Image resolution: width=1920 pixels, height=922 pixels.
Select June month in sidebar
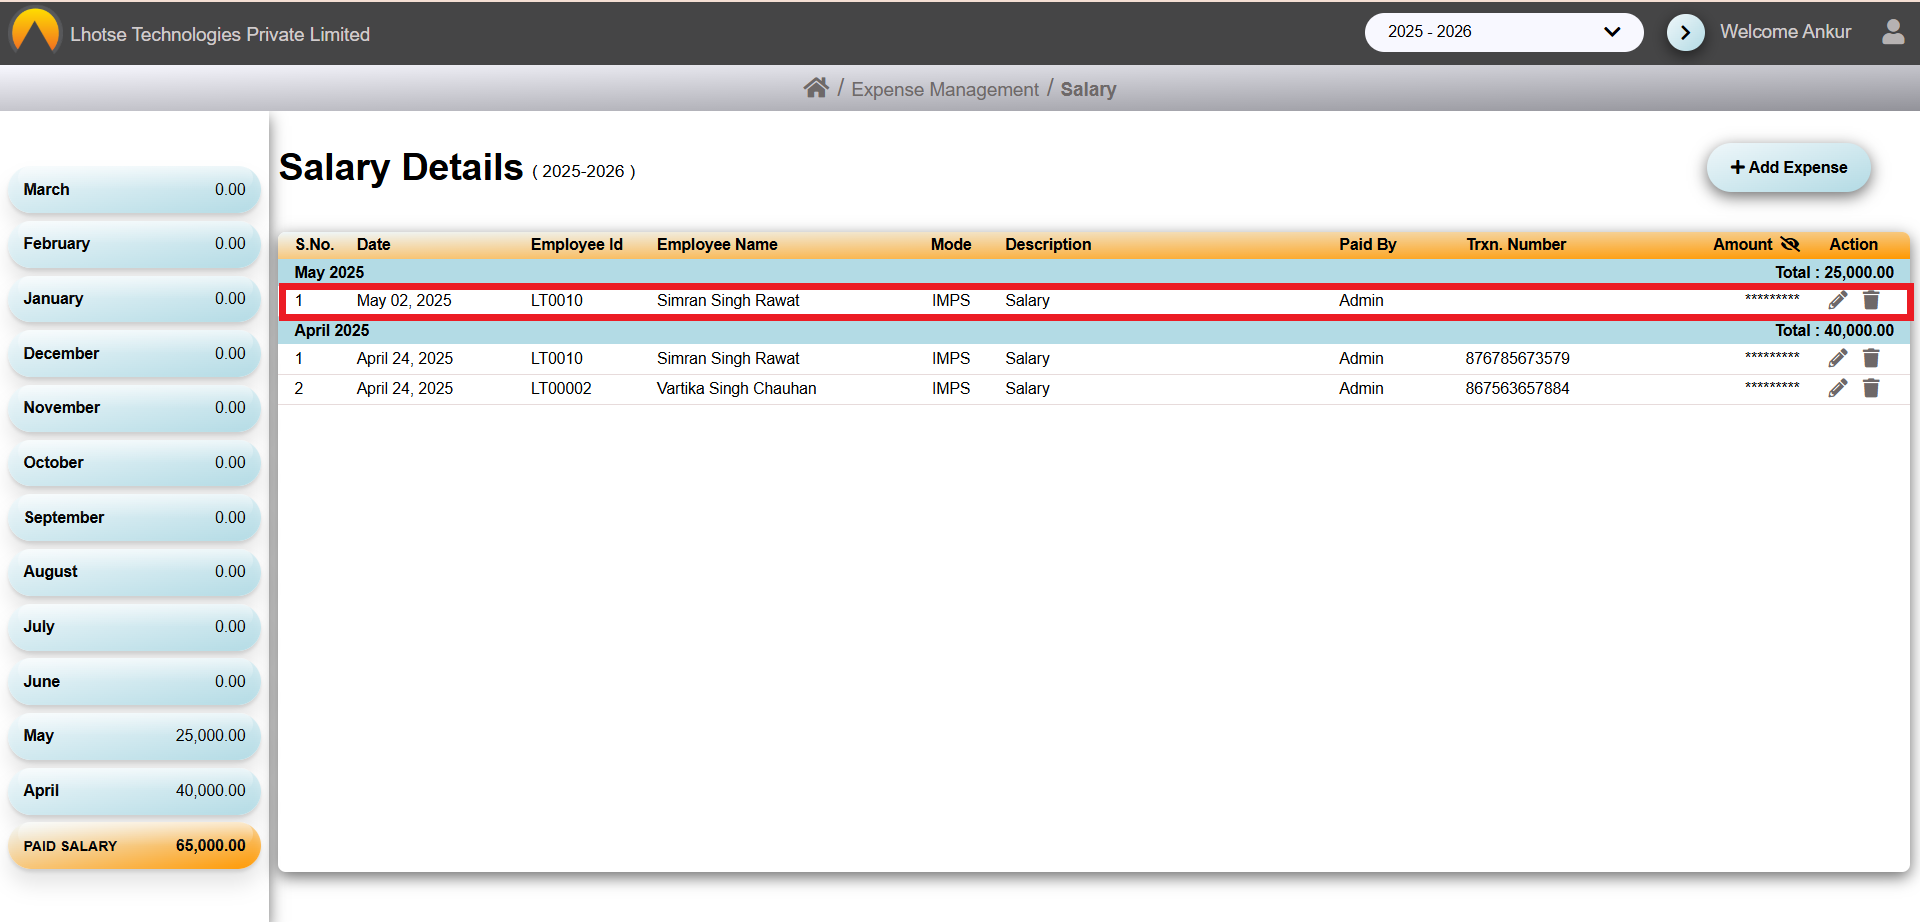134,682
